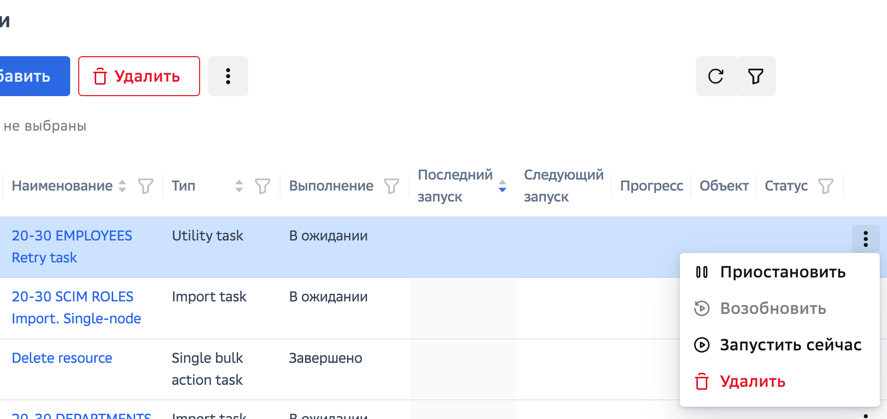The height and width of the screenshot is (419, 887).
Task: Open the Delete resource task link
Action: coord(62,358)
